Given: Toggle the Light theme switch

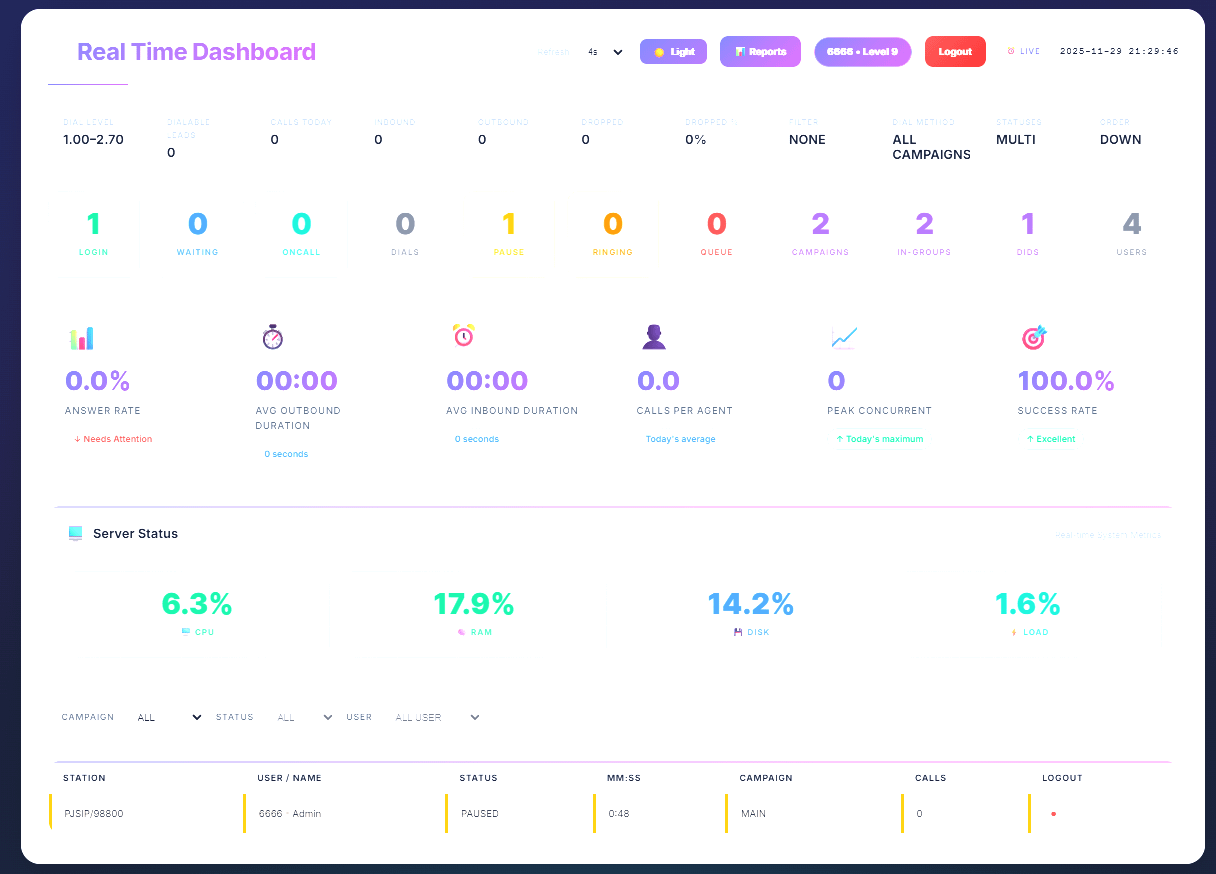Looking at the screenshot, I should 673,51.
